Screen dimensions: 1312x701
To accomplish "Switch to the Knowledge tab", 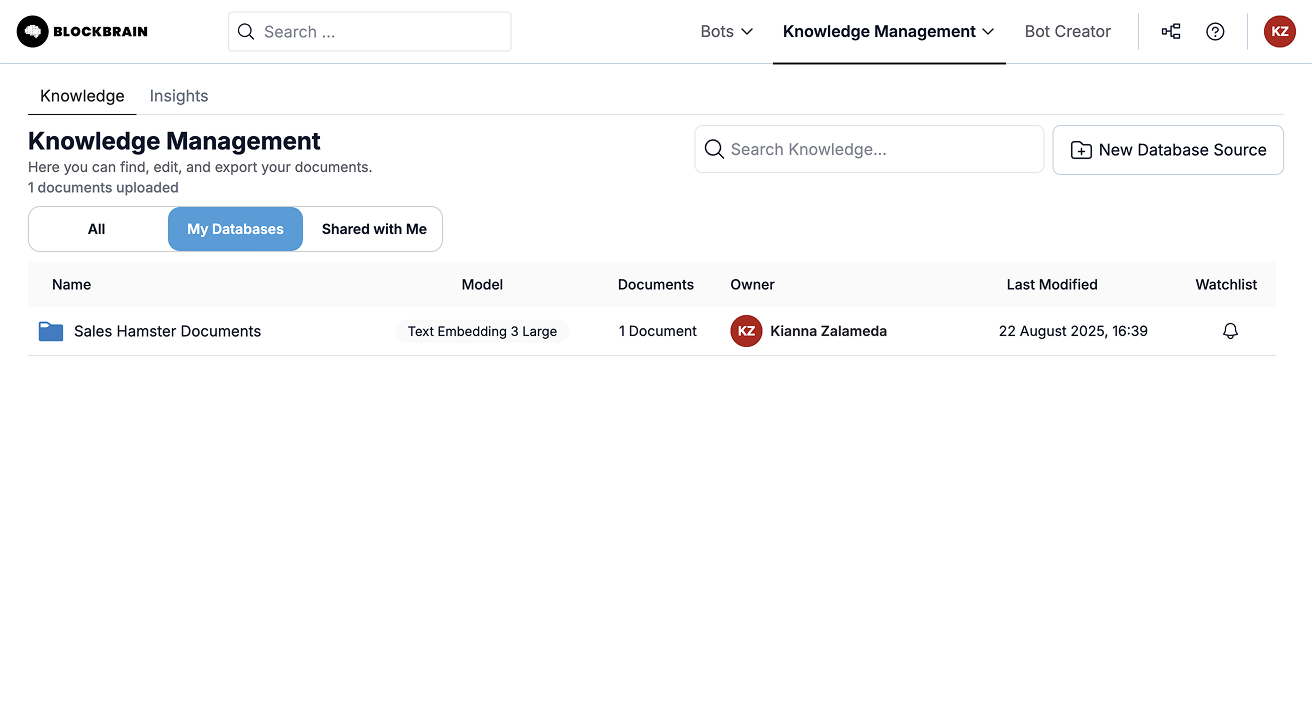I will [x=82, y=96].
